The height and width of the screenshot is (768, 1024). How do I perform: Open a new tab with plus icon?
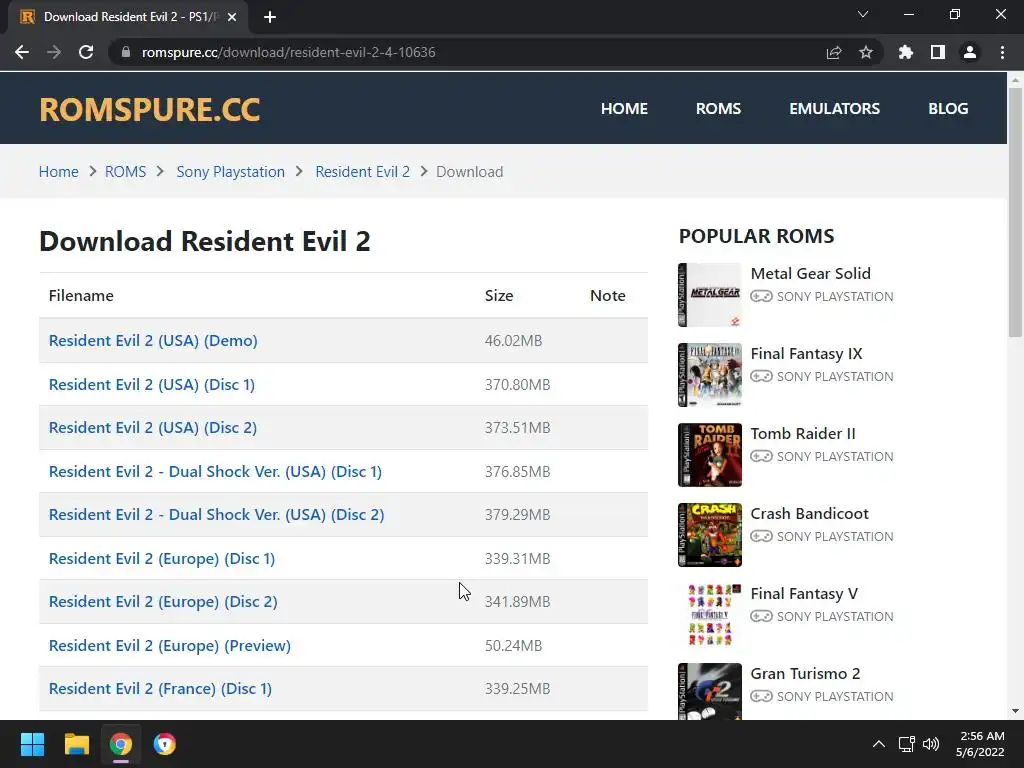point(270,17)
